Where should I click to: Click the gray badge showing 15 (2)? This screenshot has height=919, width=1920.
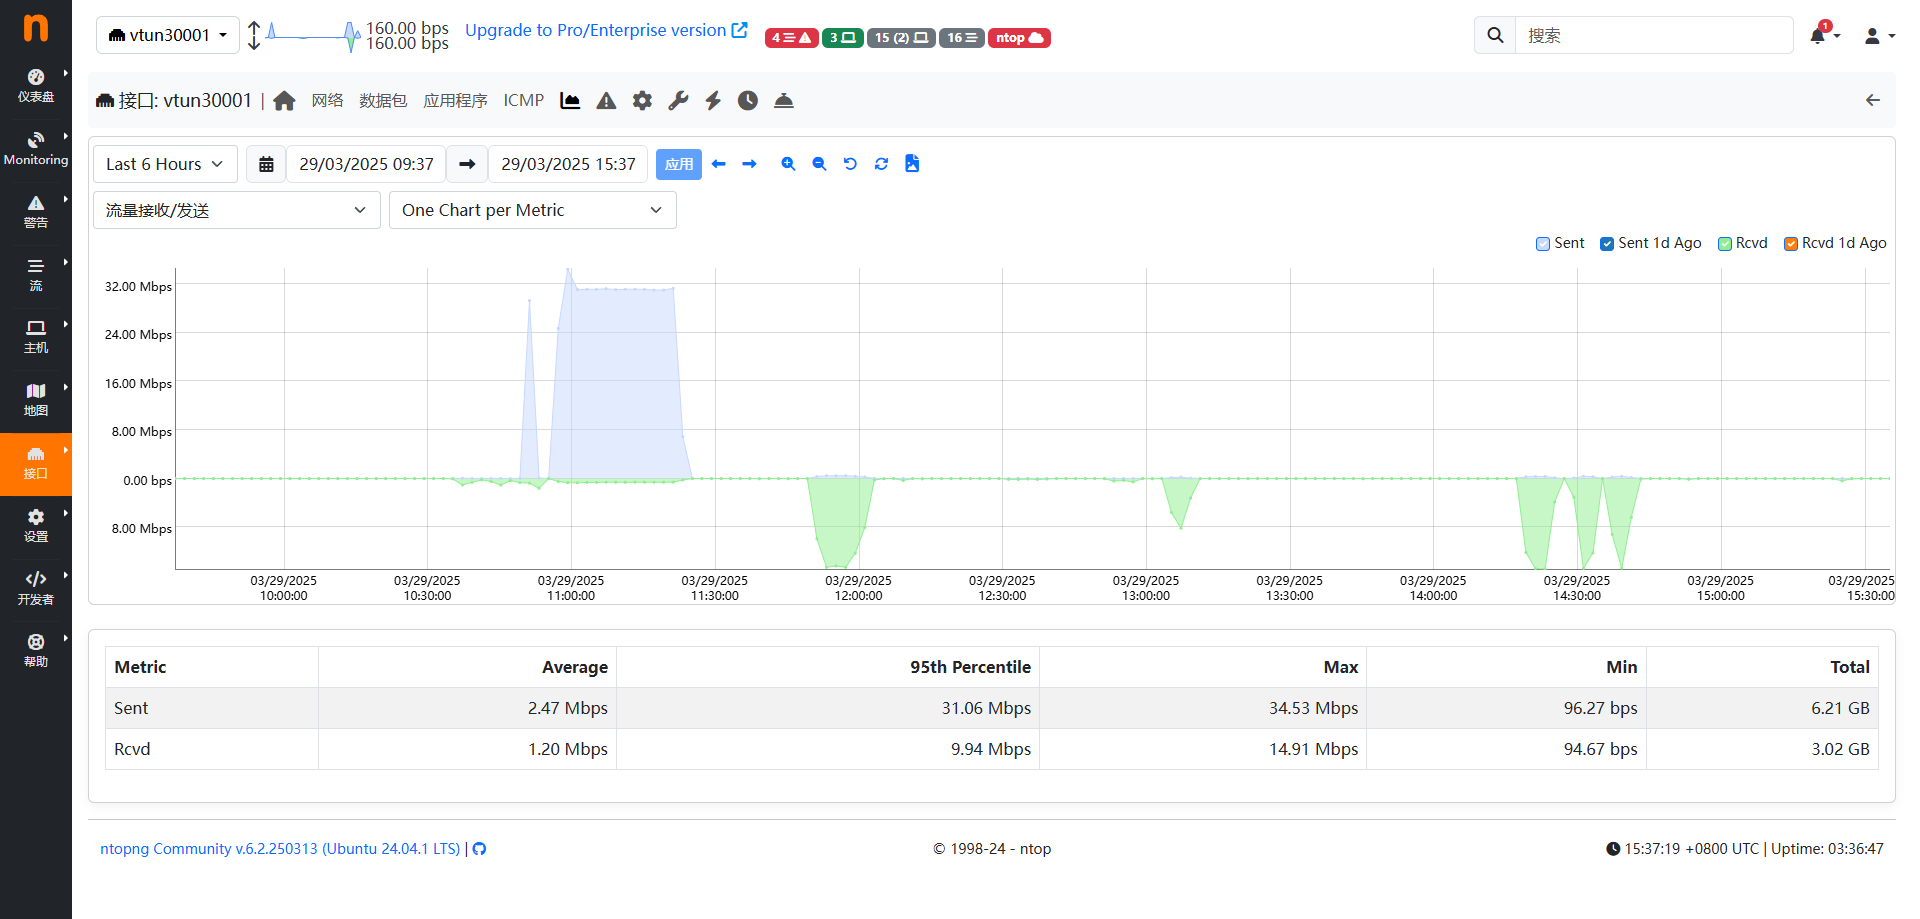click(x=901, y=38)
